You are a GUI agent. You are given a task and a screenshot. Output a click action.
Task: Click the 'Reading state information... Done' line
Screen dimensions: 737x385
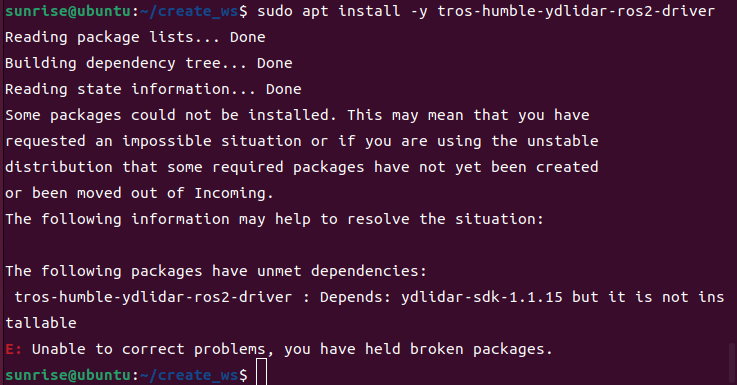click(153, 89)
